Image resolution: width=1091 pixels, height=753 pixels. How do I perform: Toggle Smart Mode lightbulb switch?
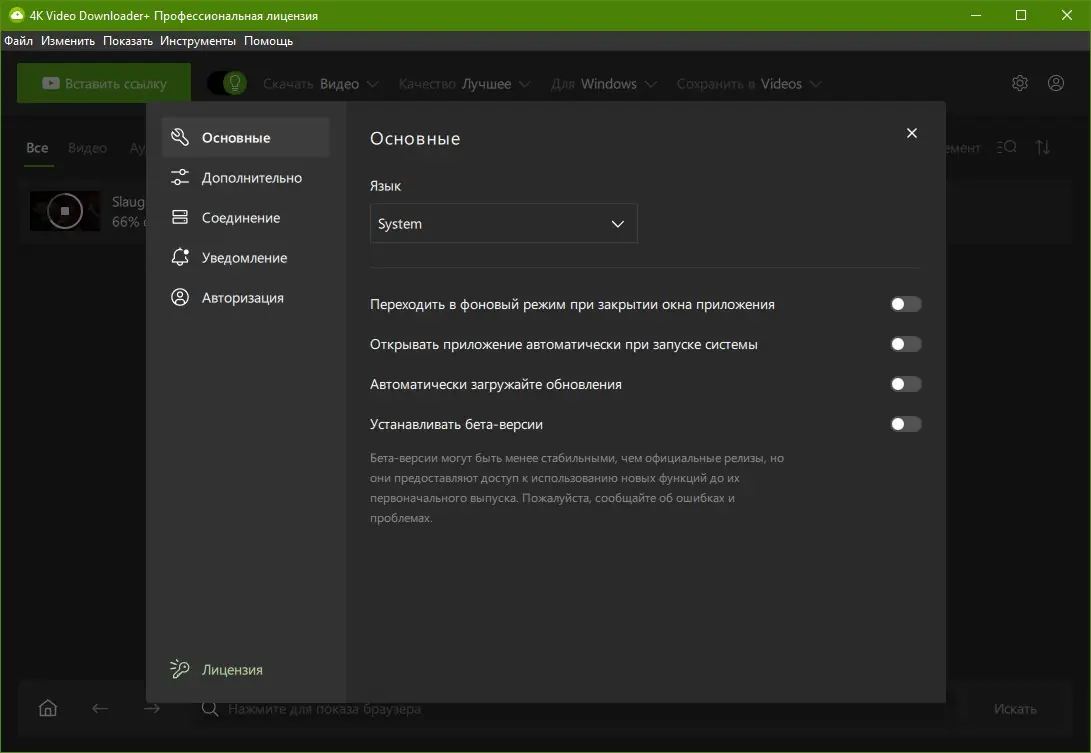(x=228, y=84)
